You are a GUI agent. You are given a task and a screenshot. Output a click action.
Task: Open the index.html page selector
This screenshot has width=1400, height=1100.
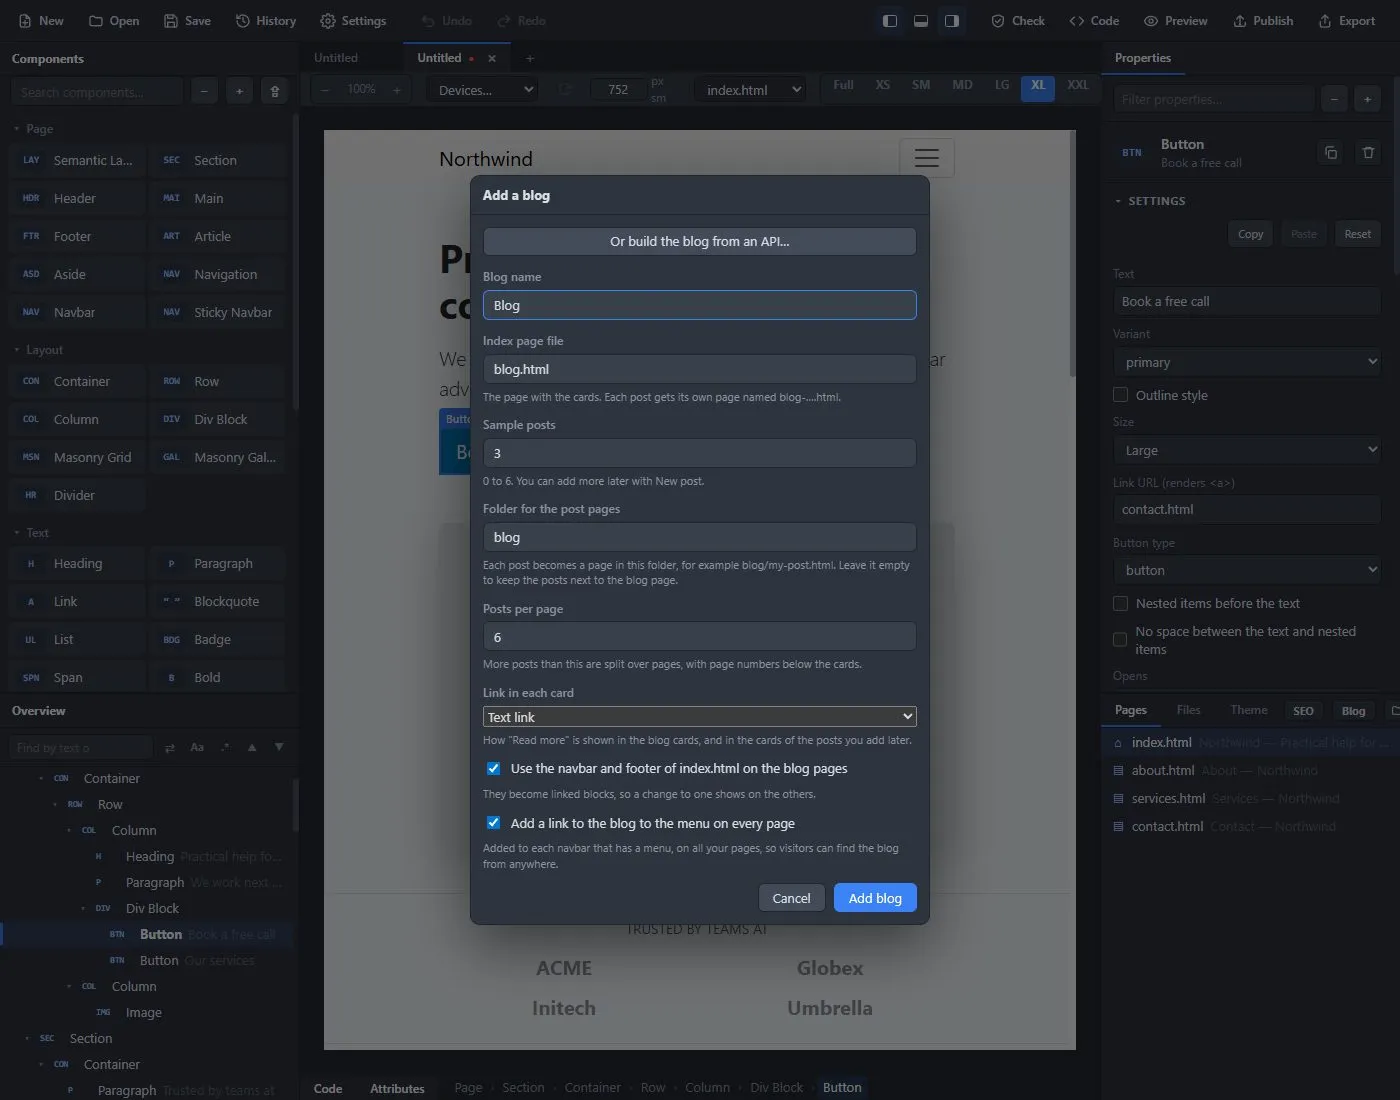(x=751, y=90)
